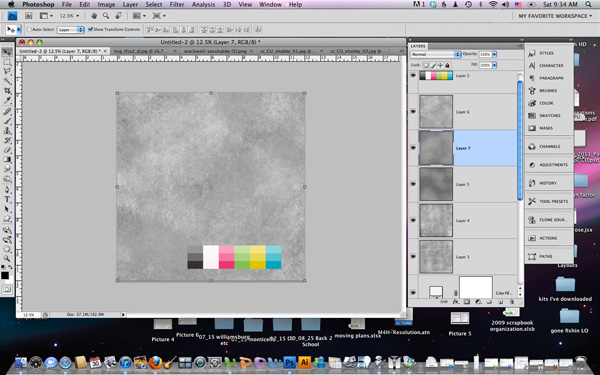Click the Layer 4 thumbnail
This screenshot has width=600, height=375.
pos(436,220)
